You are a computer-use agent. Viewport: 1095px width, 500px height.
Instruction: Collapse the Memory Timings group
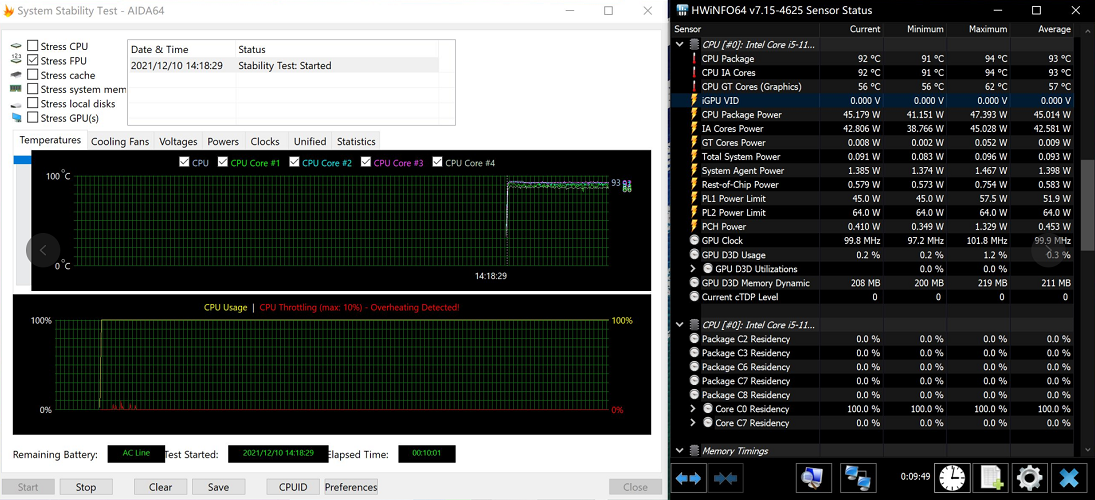[x=680, y=451]
